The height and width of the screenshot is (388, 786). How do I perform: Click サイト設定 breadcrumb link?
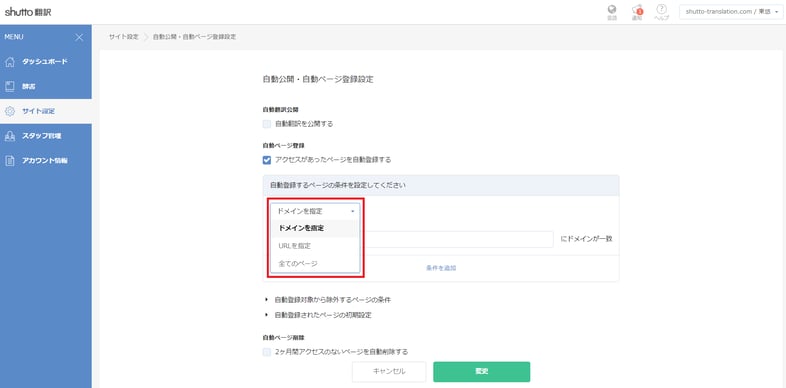[x=123, y=37]
